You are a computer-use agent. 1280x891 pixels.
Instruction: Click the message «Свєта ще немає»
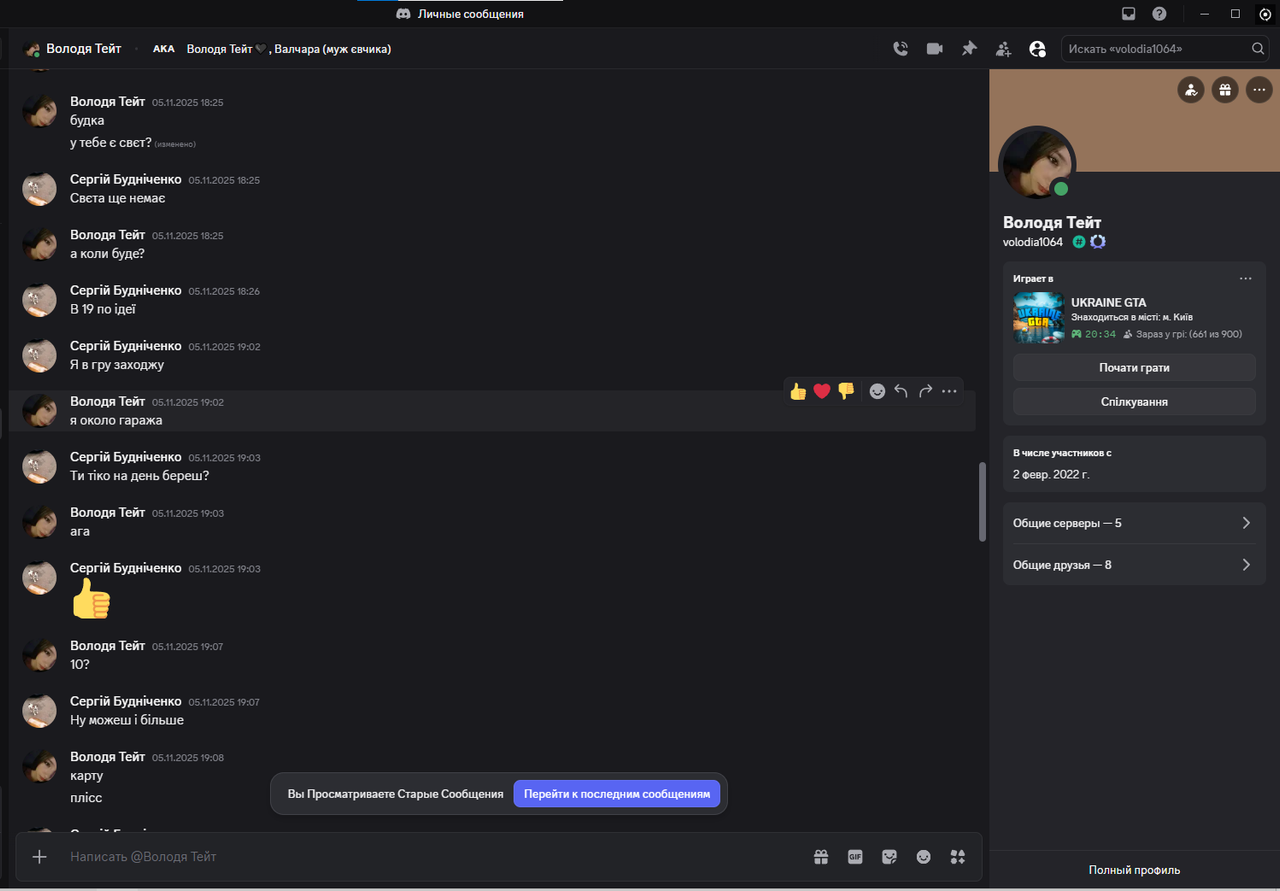point(118,198)
